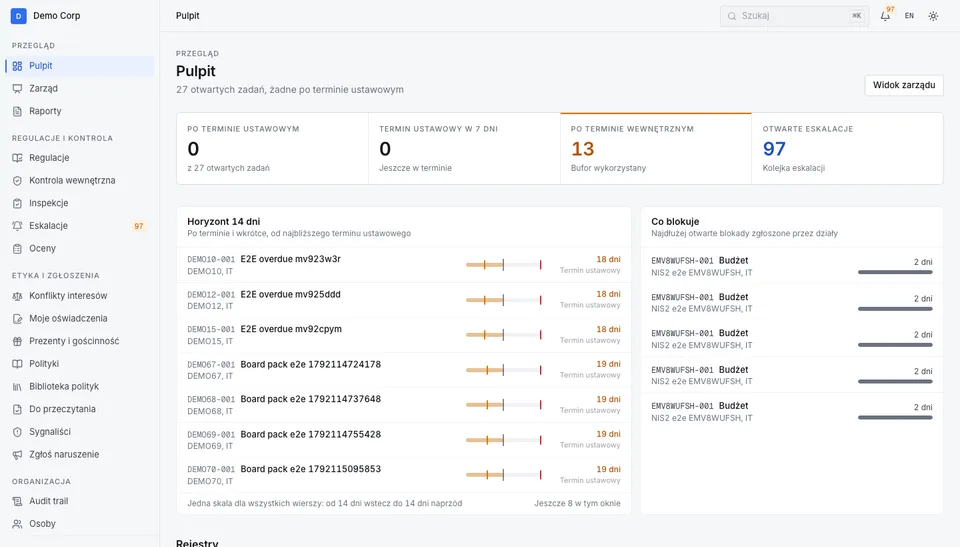
Task: Click the Zarząd sidebar icon
Action: tap(17, 89)
